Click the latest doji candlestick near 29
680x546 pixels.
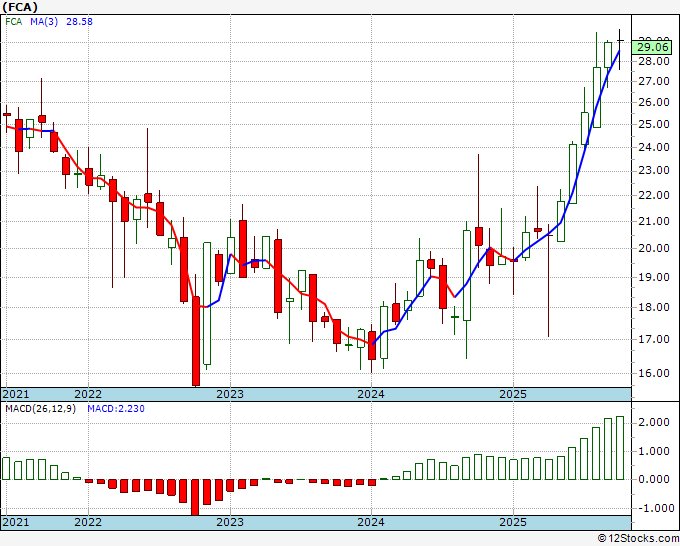tap(620, 49)
